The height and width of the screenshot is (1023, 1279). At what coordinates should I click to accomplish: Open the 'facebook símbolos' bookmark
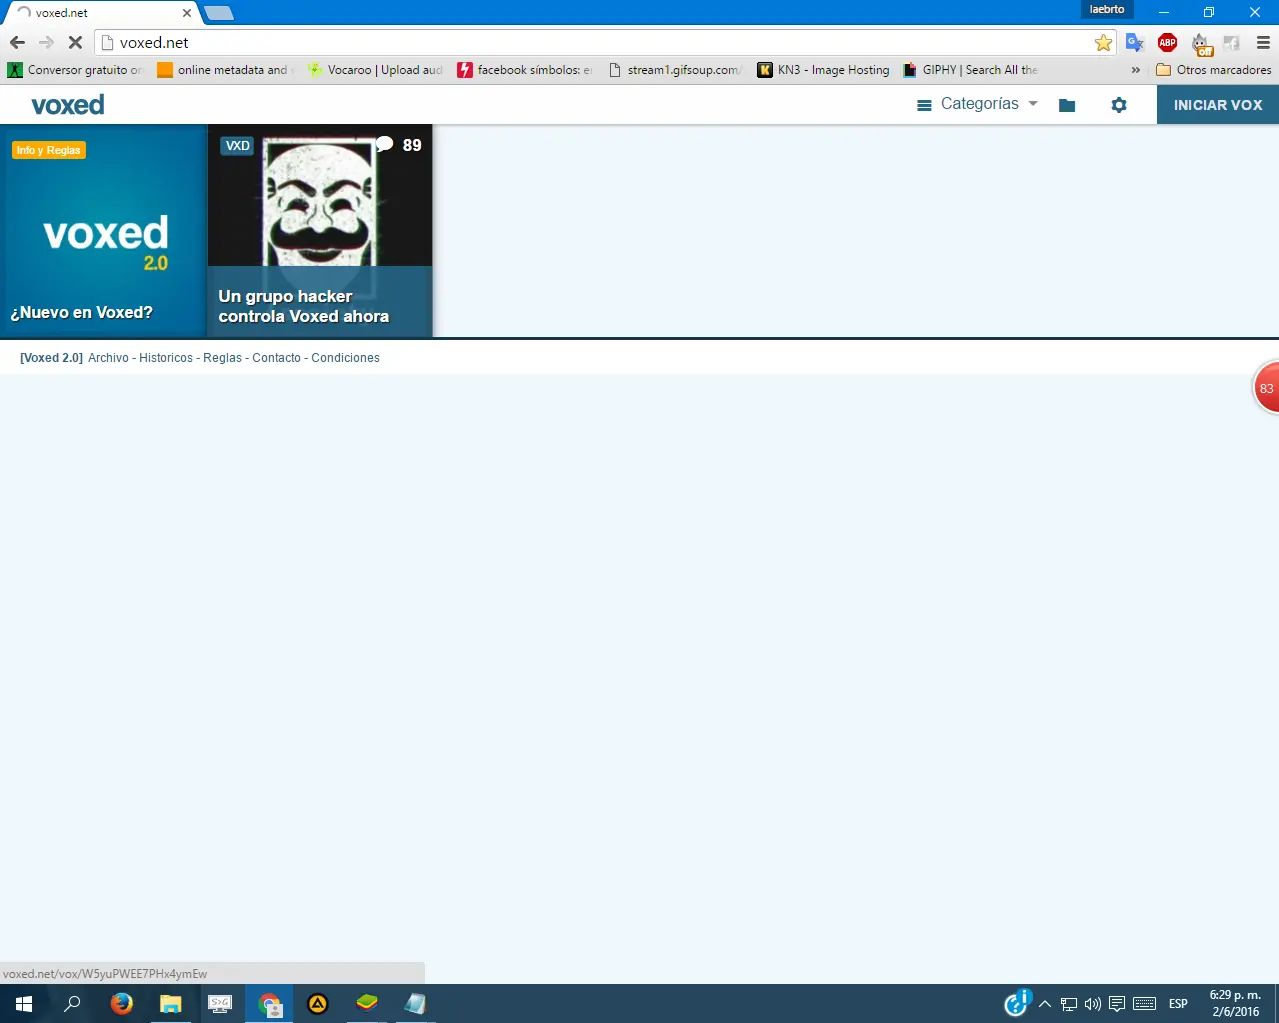[x=525, y=70]
